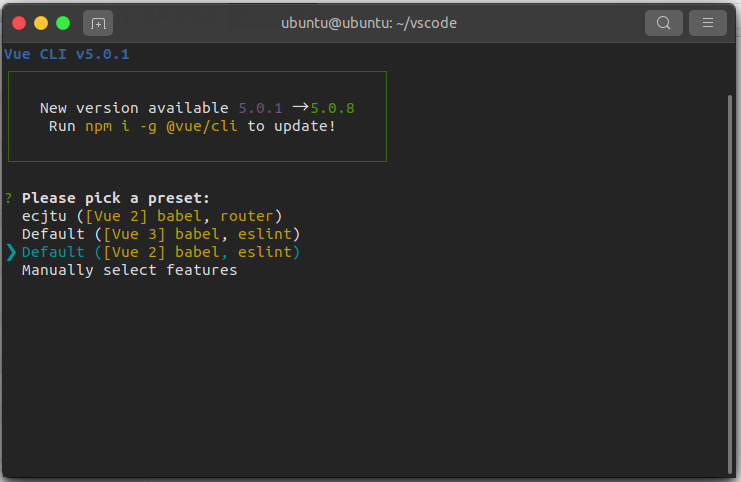Minimize the terminal with yellow button

coord(41,23)
